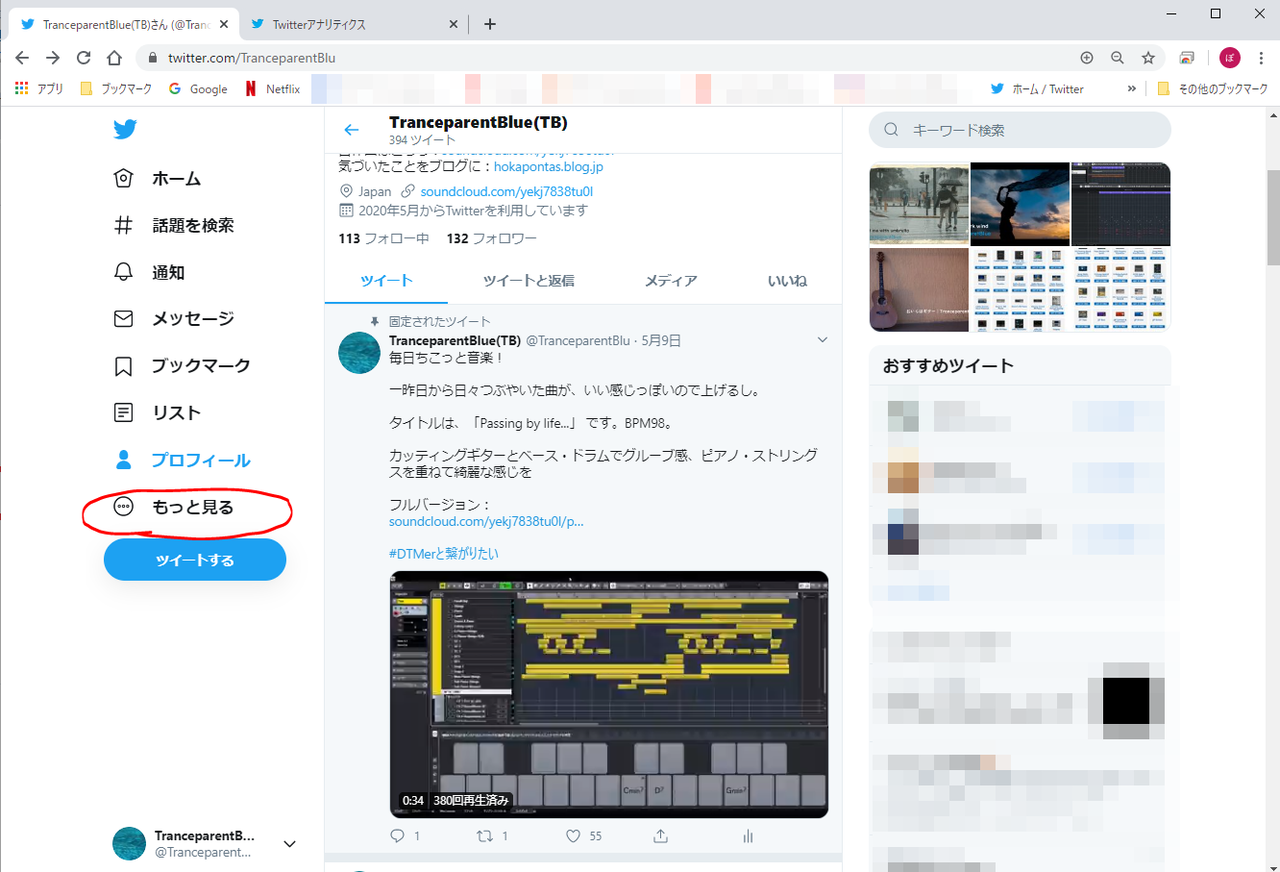Open ブックマーク in sidebar

[x=182, y=366]
